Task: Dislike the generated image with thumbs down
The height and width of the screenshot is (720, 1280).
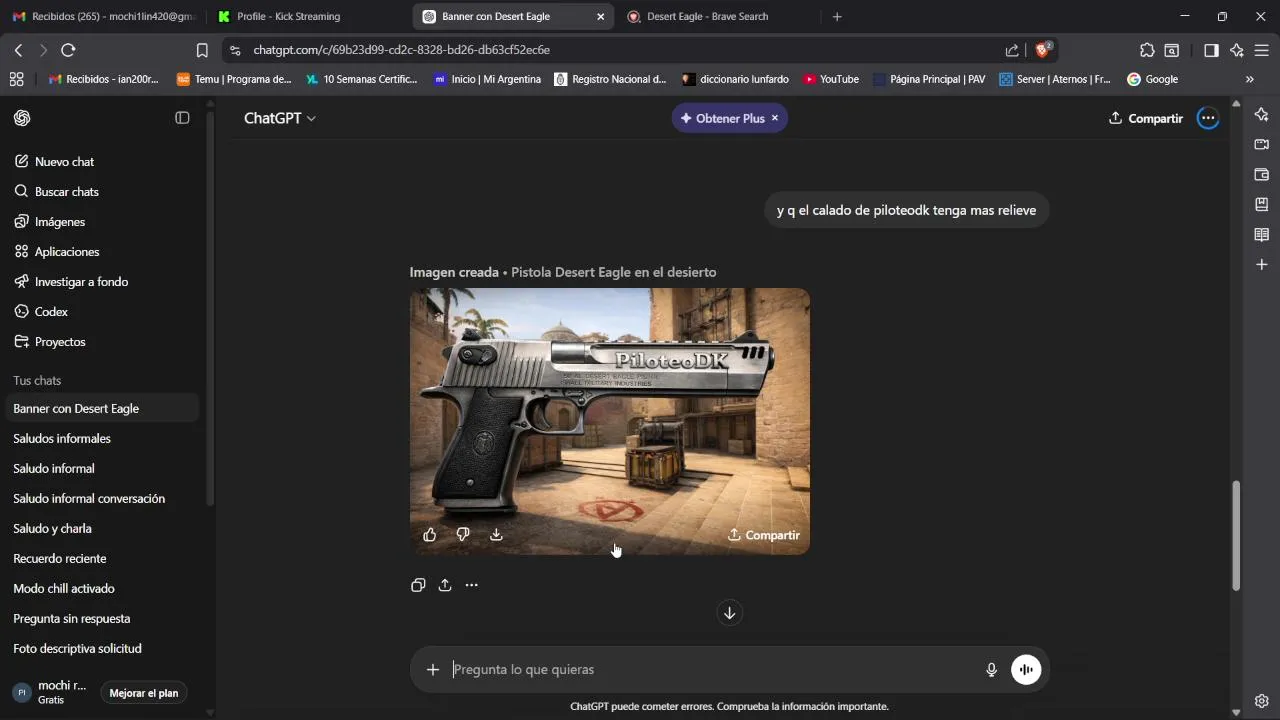Action: [x=463, y=535]
